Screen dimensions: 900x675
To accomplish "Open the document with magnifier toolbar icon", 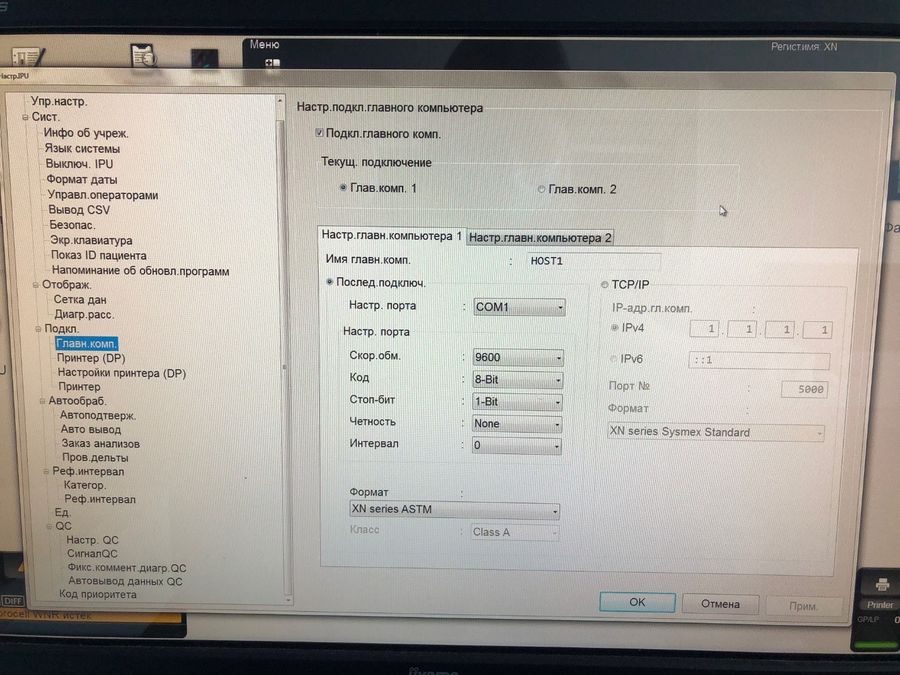I will point(143,56).
